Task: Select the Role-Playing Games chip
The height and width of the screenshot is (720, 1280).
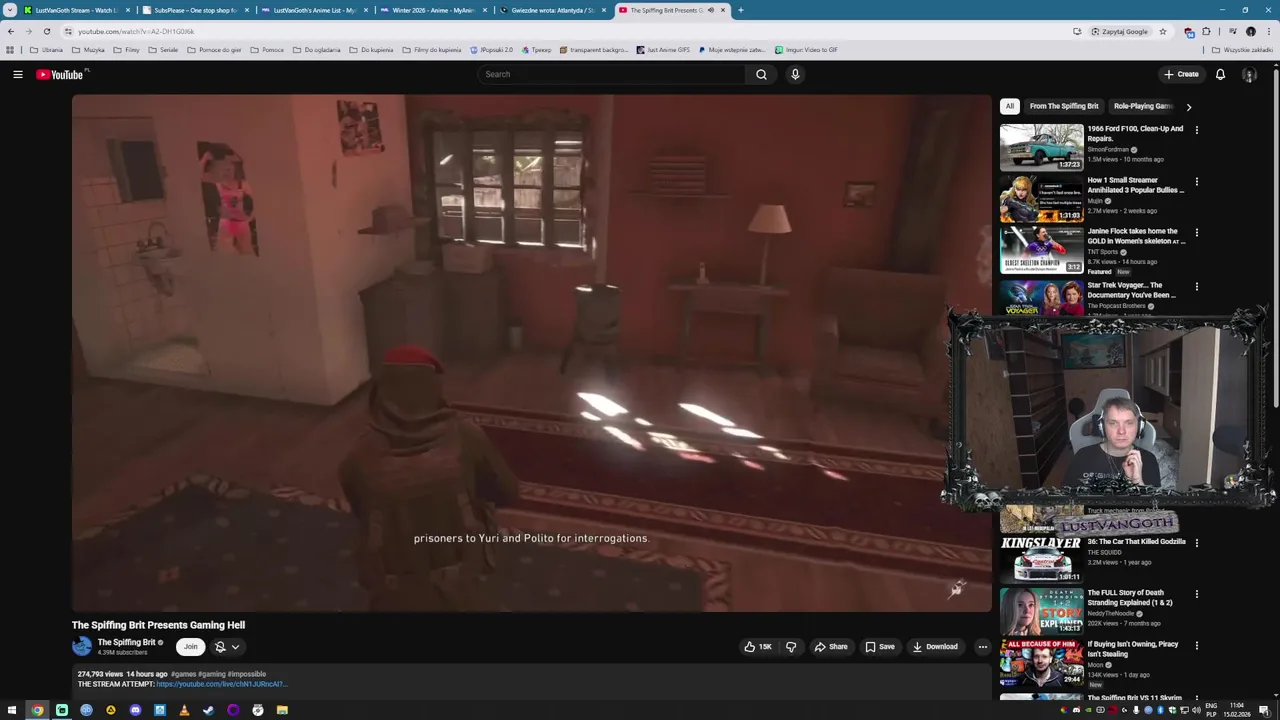Action: [x=1143, y=106]
